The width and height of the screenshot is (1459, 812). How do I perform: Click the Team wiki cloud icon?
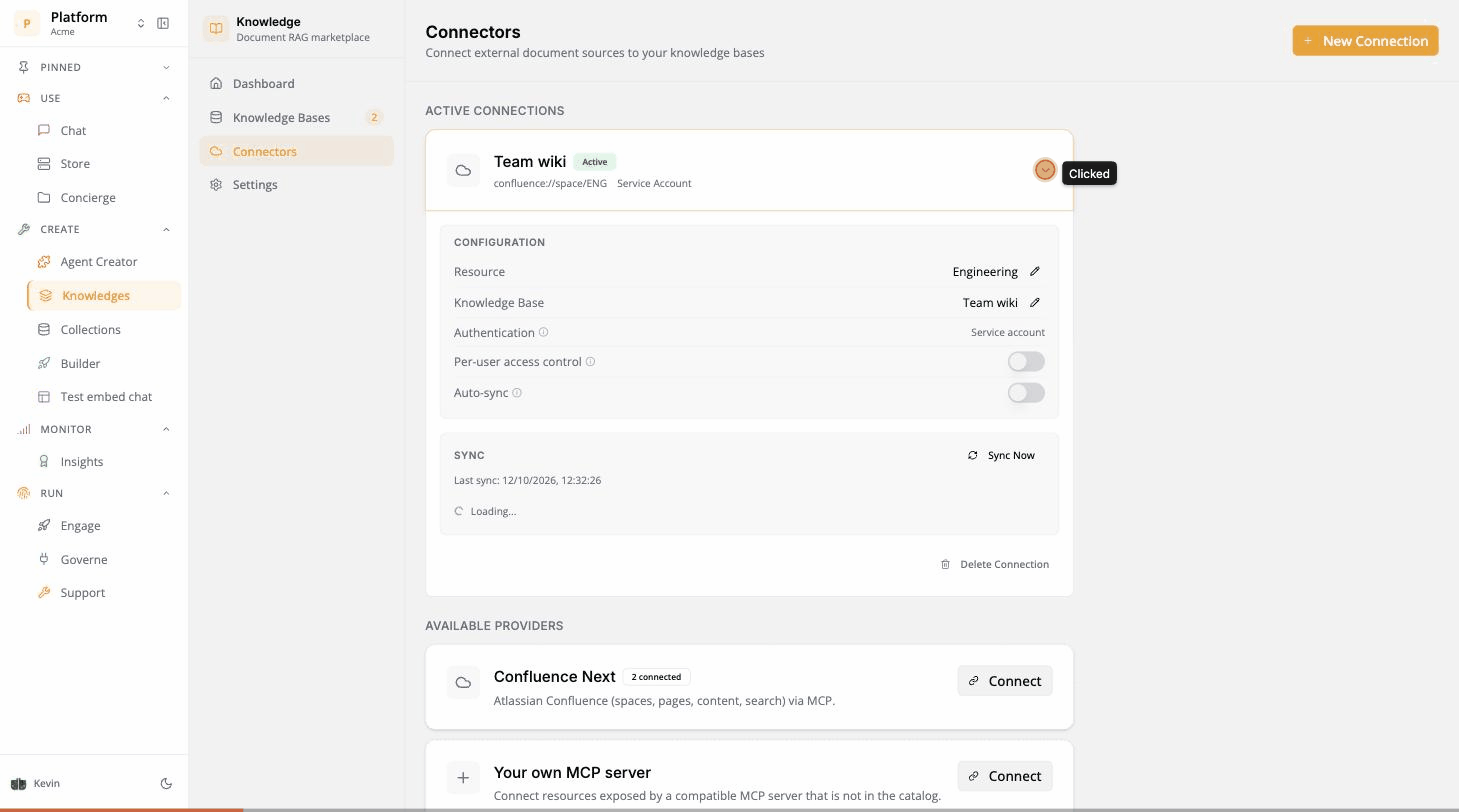[x=463, y=171]
